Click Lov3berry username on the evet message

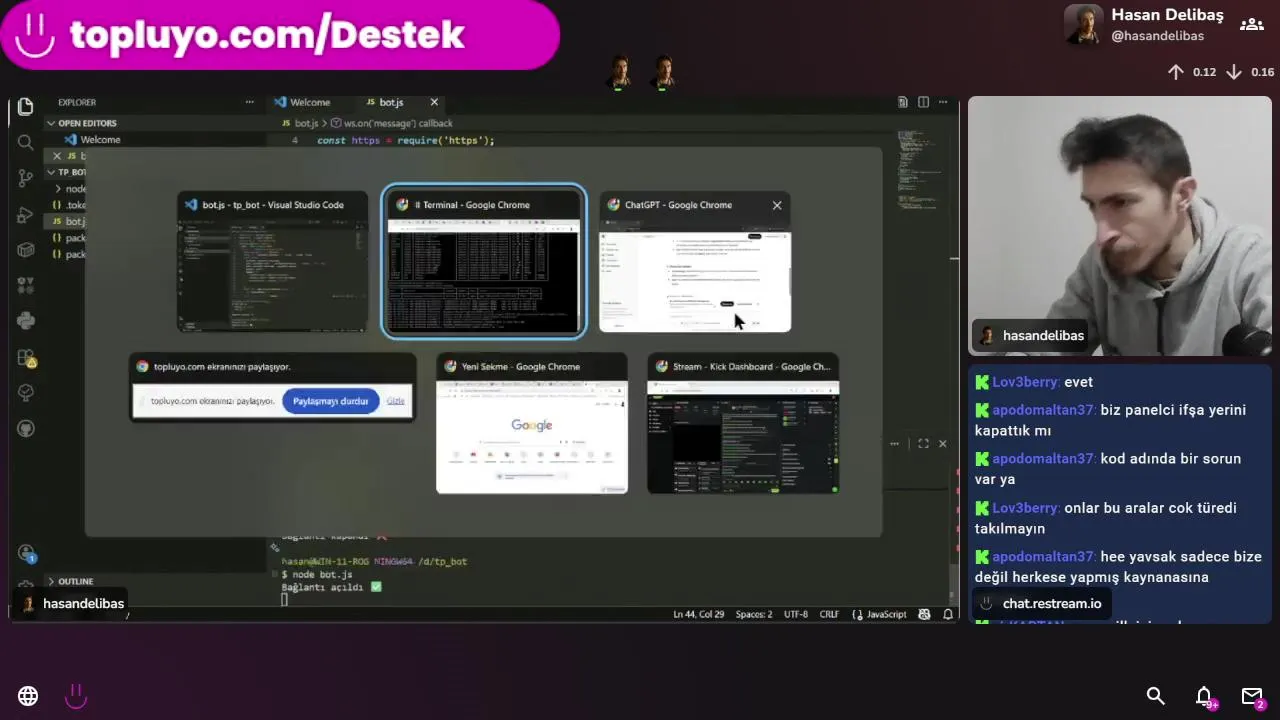point(1026,382)
